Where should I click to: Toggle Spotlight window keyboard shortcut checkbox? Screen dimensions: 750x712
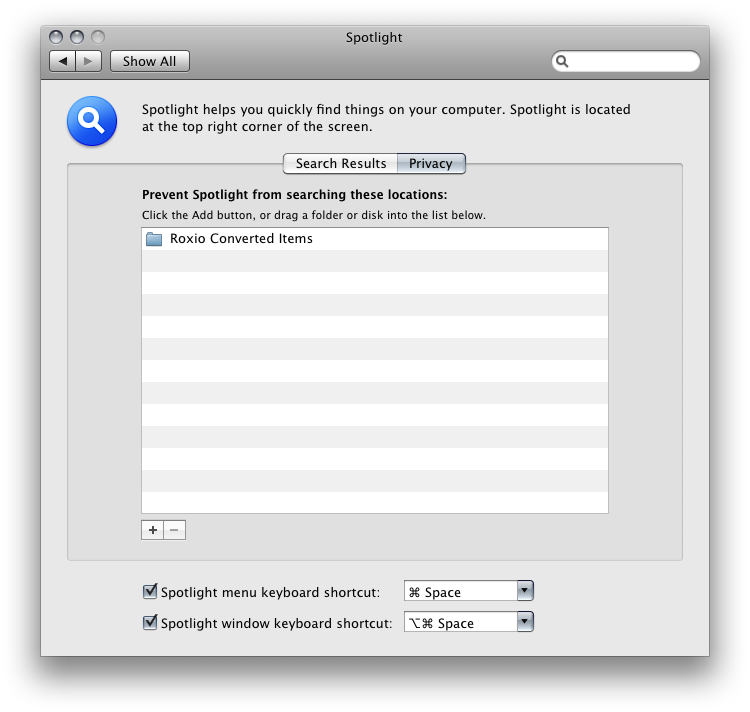tap(150, 622)
